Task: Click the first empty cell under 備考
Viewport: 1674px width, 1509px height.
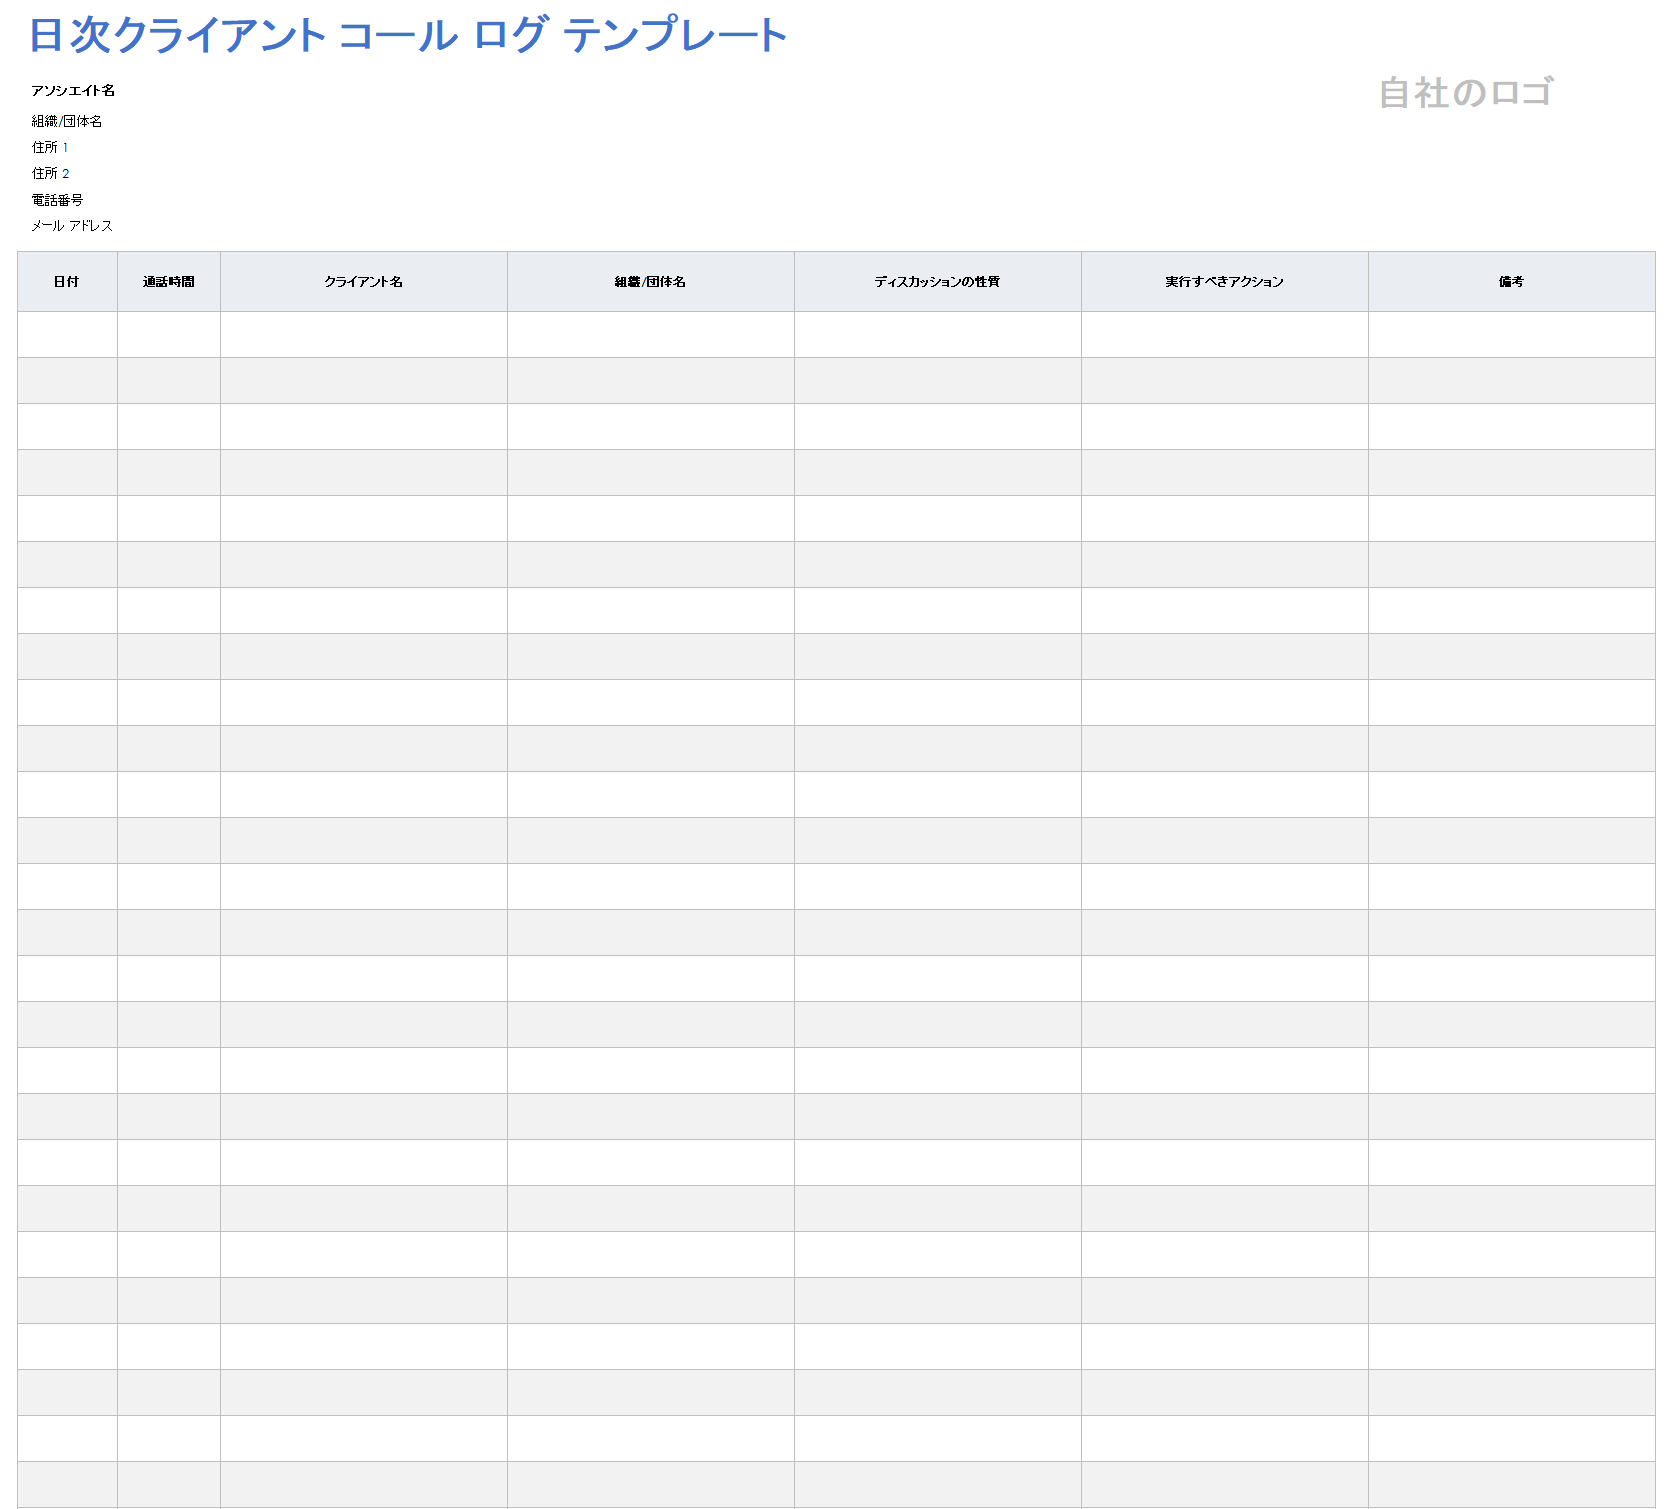Action: coord(1512,335)
